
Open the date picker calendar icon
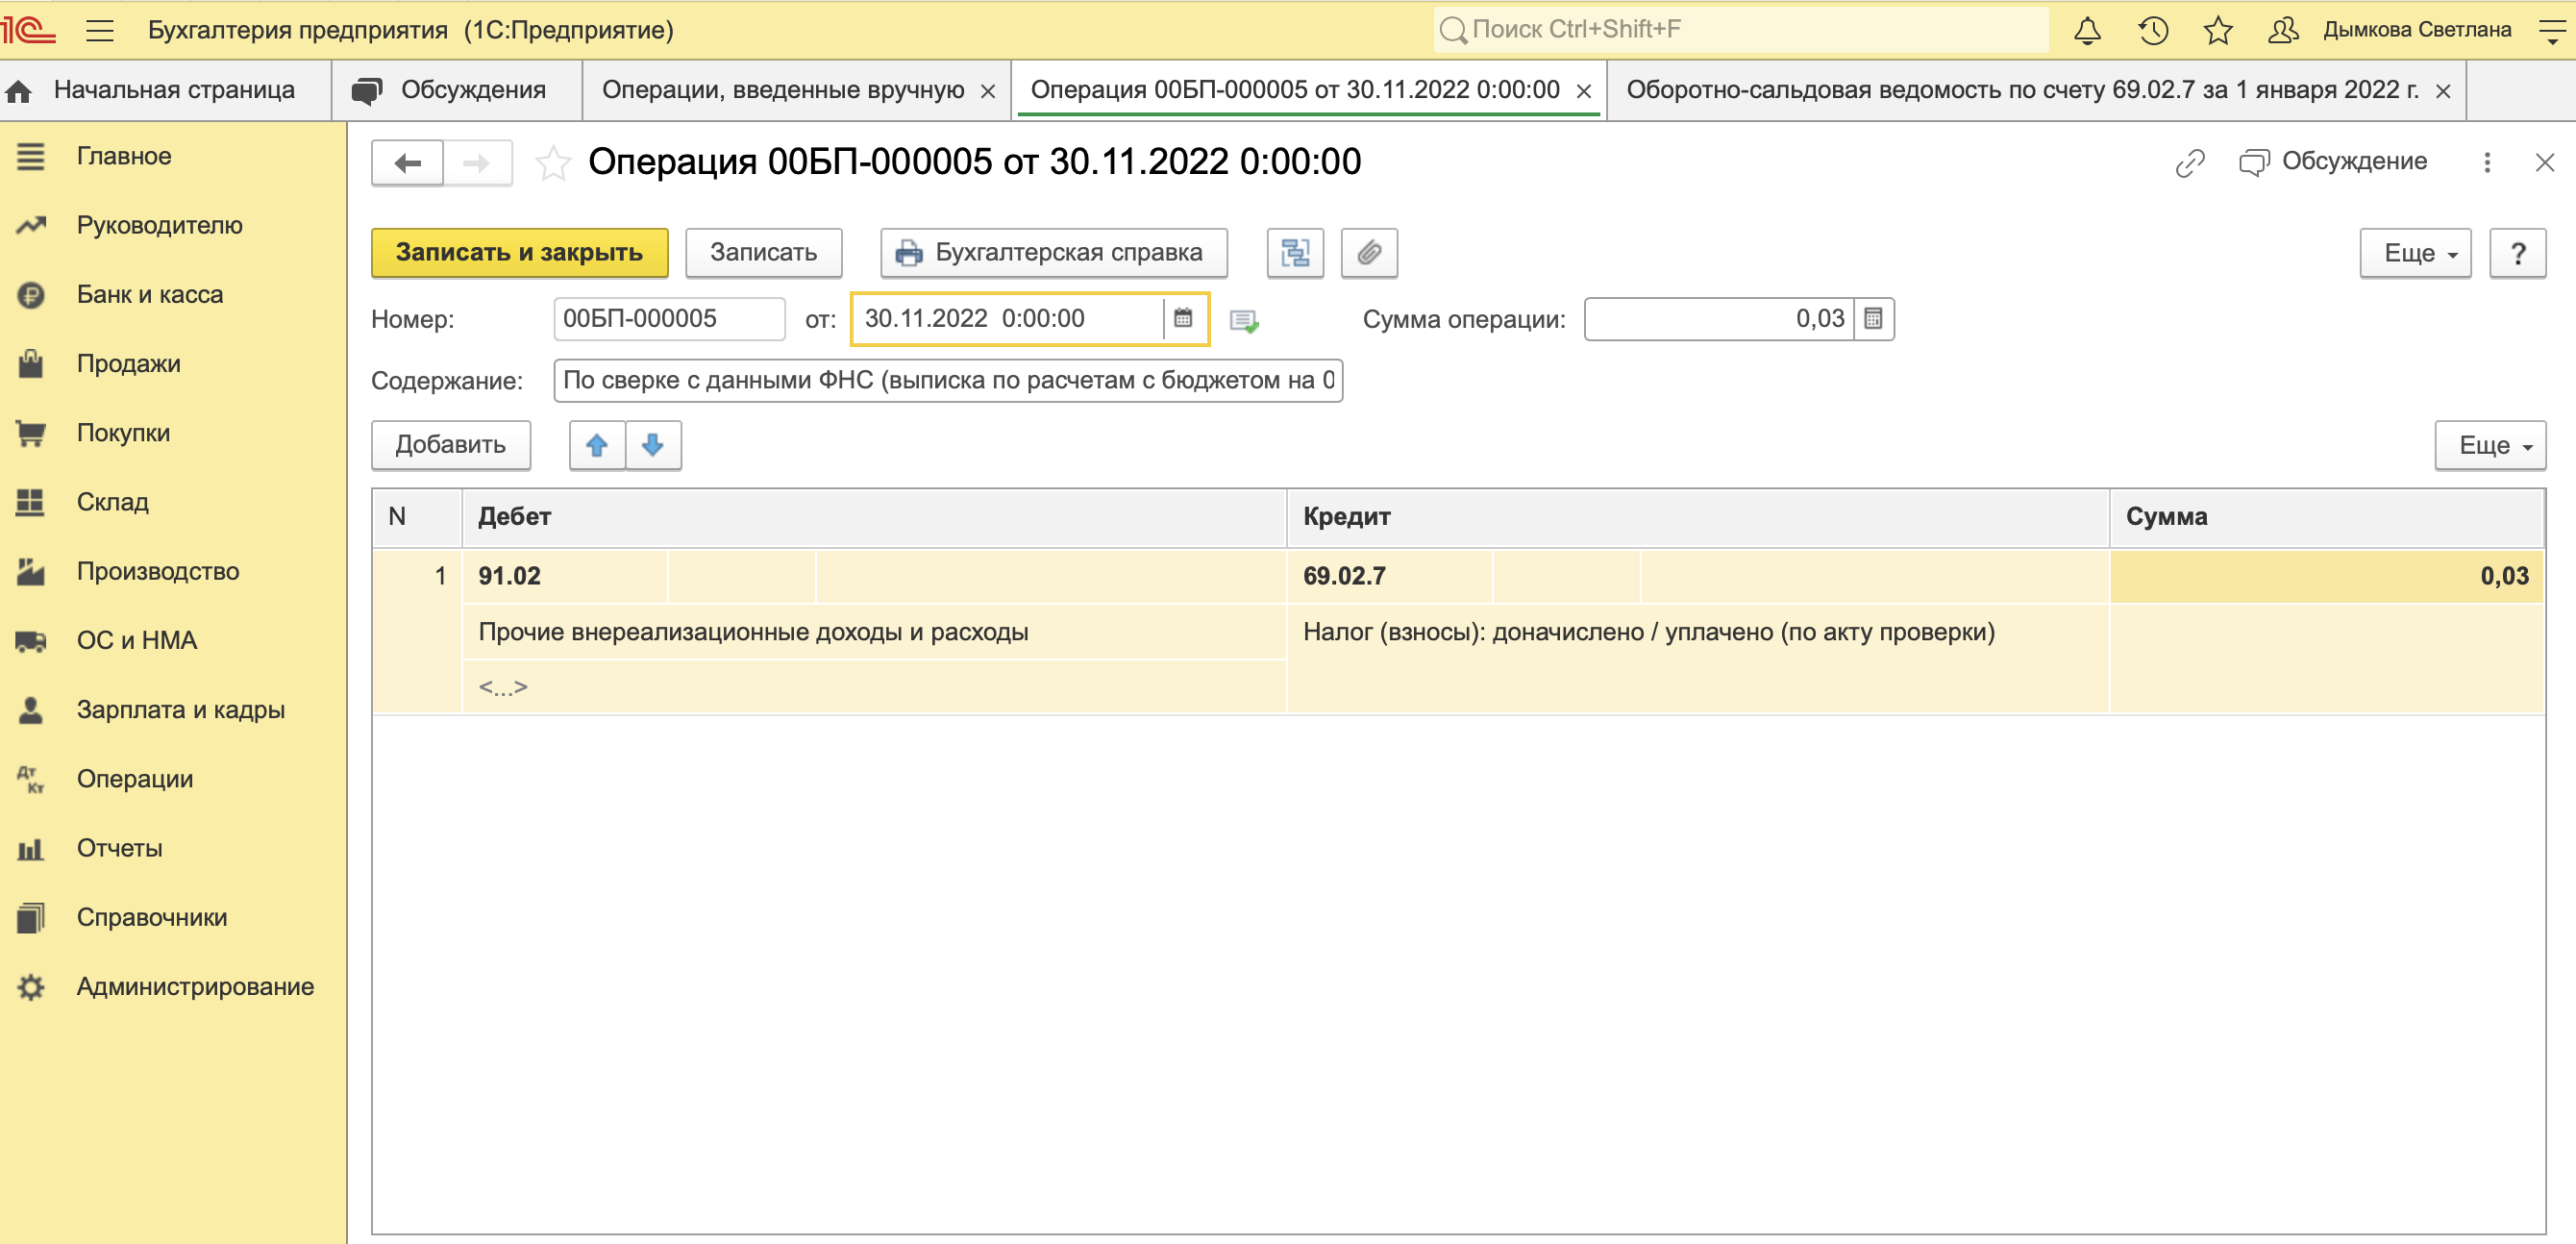[1183, 319]
